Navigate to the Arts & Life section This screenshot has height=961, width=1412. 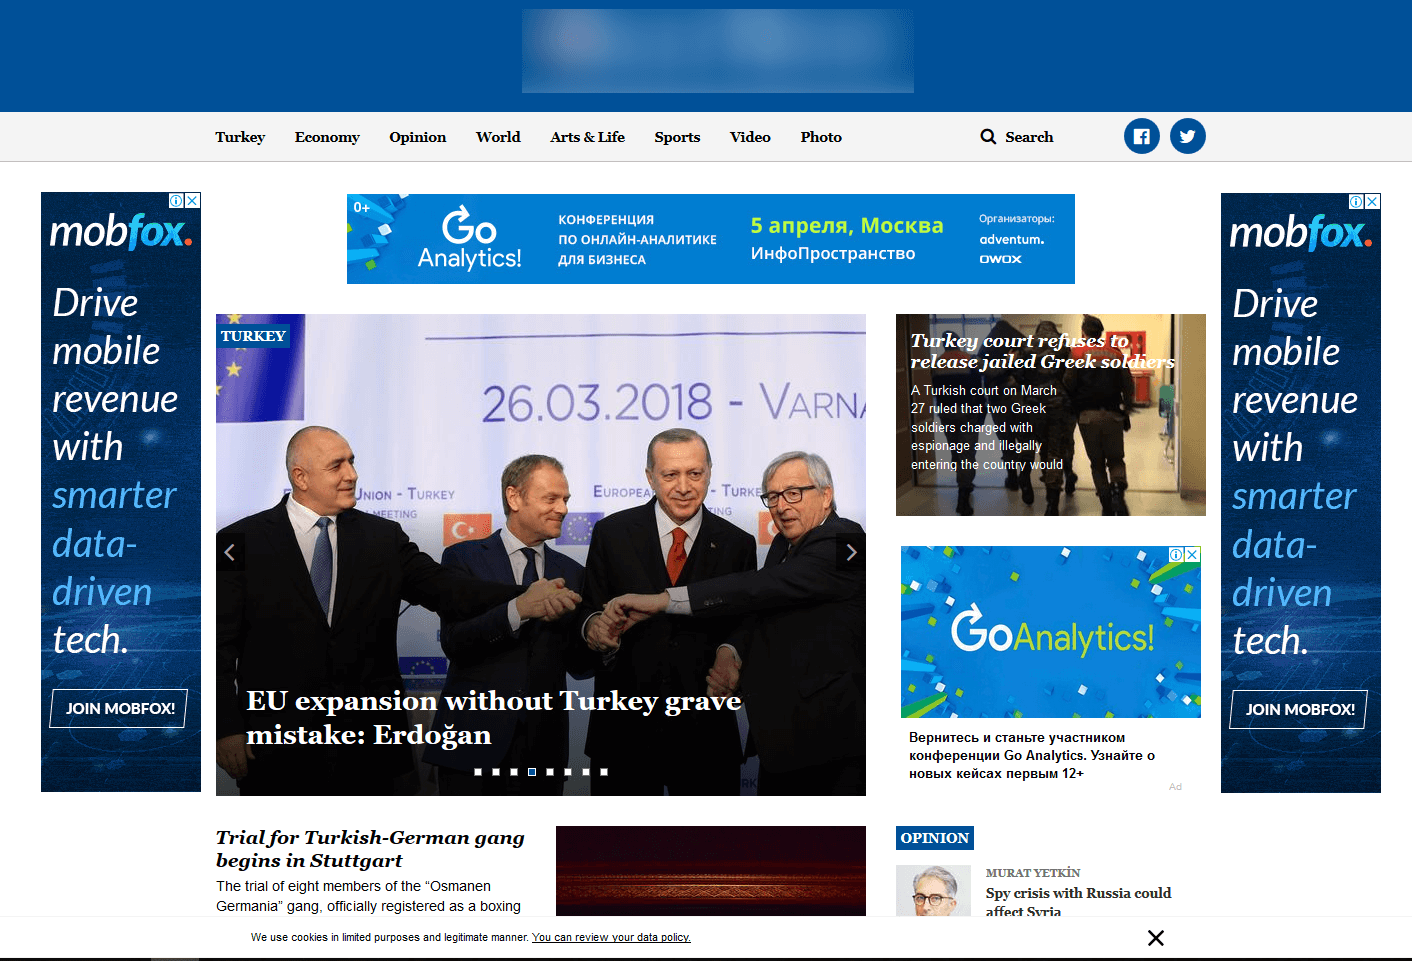[x=587, y=137]
